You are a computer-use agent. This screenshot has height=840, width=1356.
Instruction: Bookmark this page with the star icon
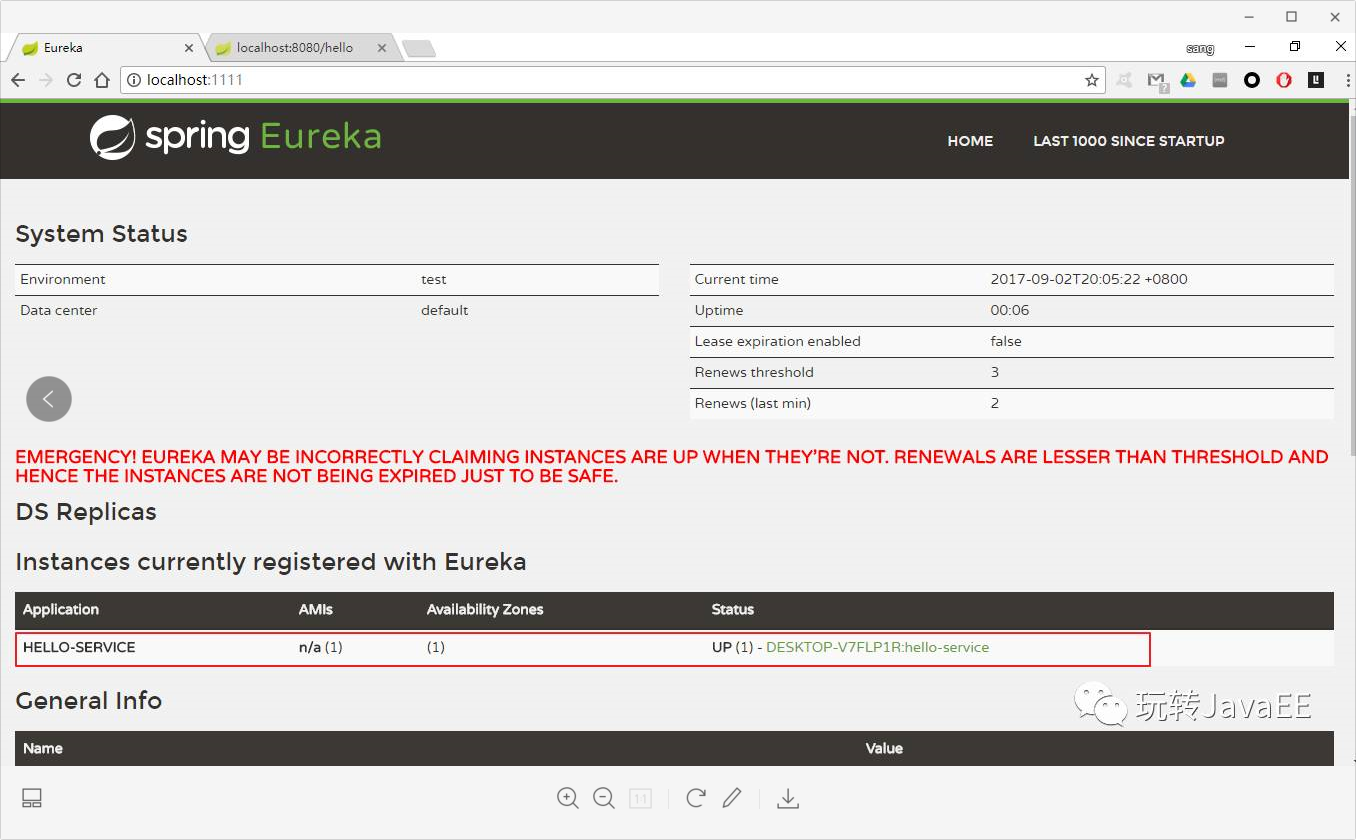tap(1092, 80)
